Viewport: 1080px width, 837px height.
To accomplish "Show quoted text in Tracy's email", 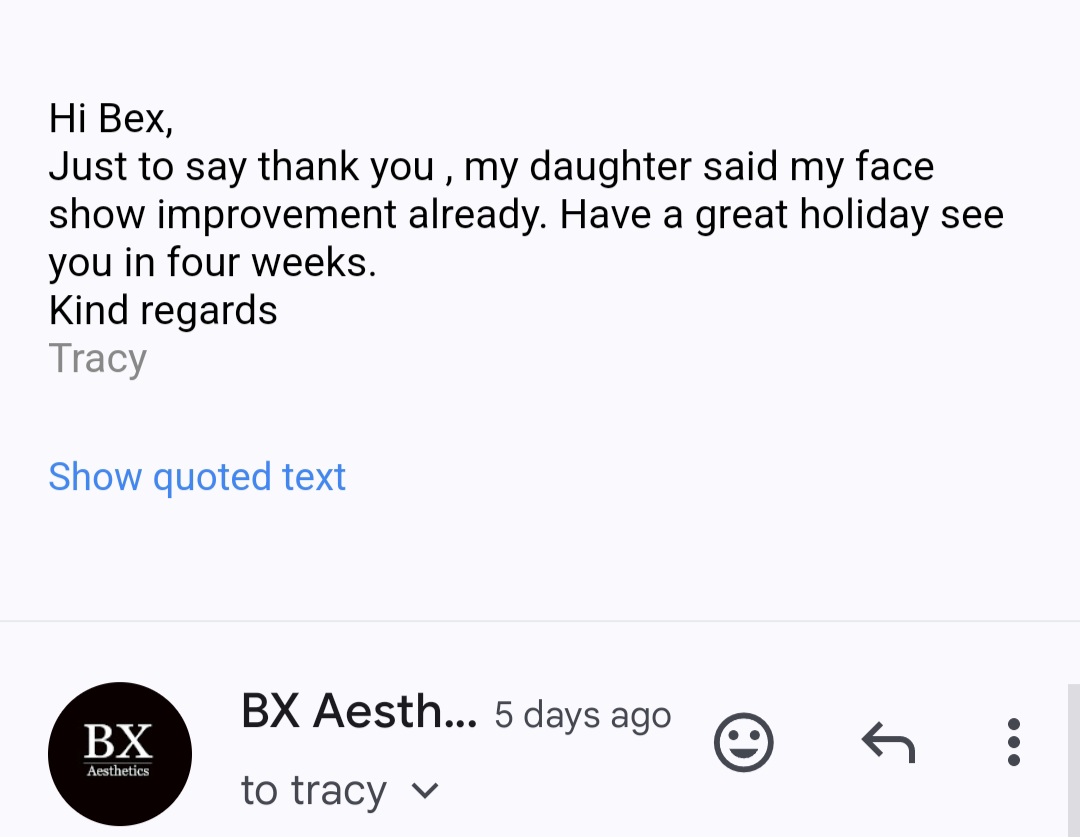I will 197,476.
